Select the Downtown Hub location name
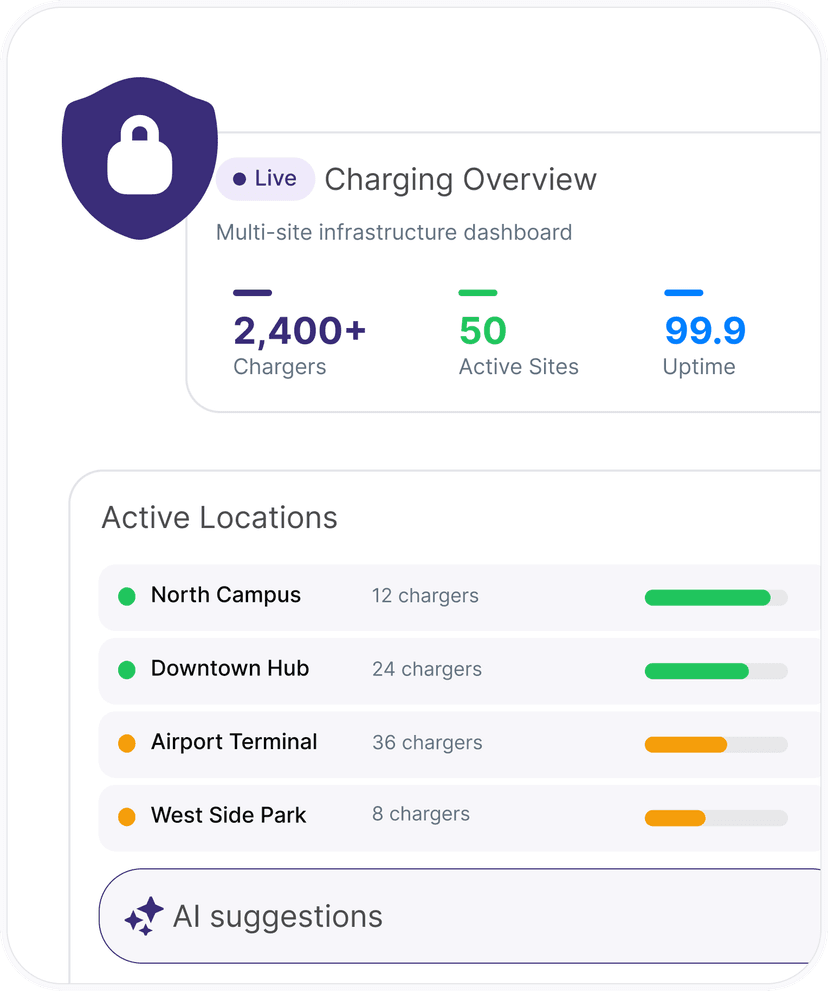This screenshot has width=828, height=991. pyautogui.click(x=230, y=668)
